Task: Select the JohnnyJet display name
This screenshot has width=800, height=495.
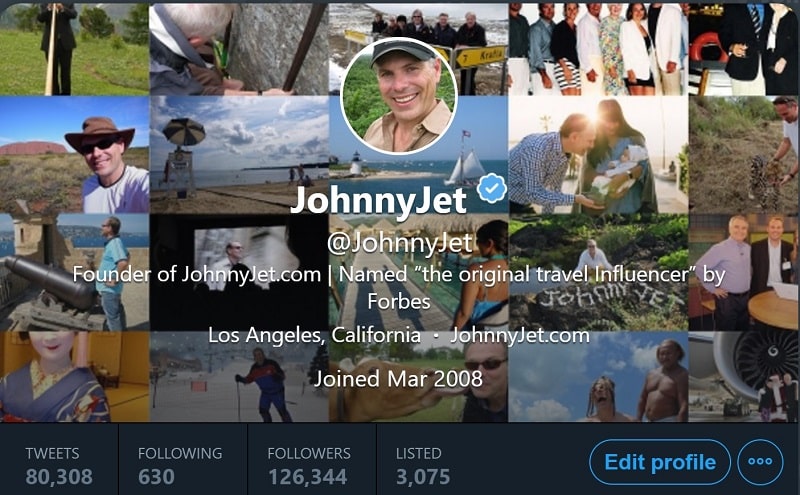Action: coord(378,200)
